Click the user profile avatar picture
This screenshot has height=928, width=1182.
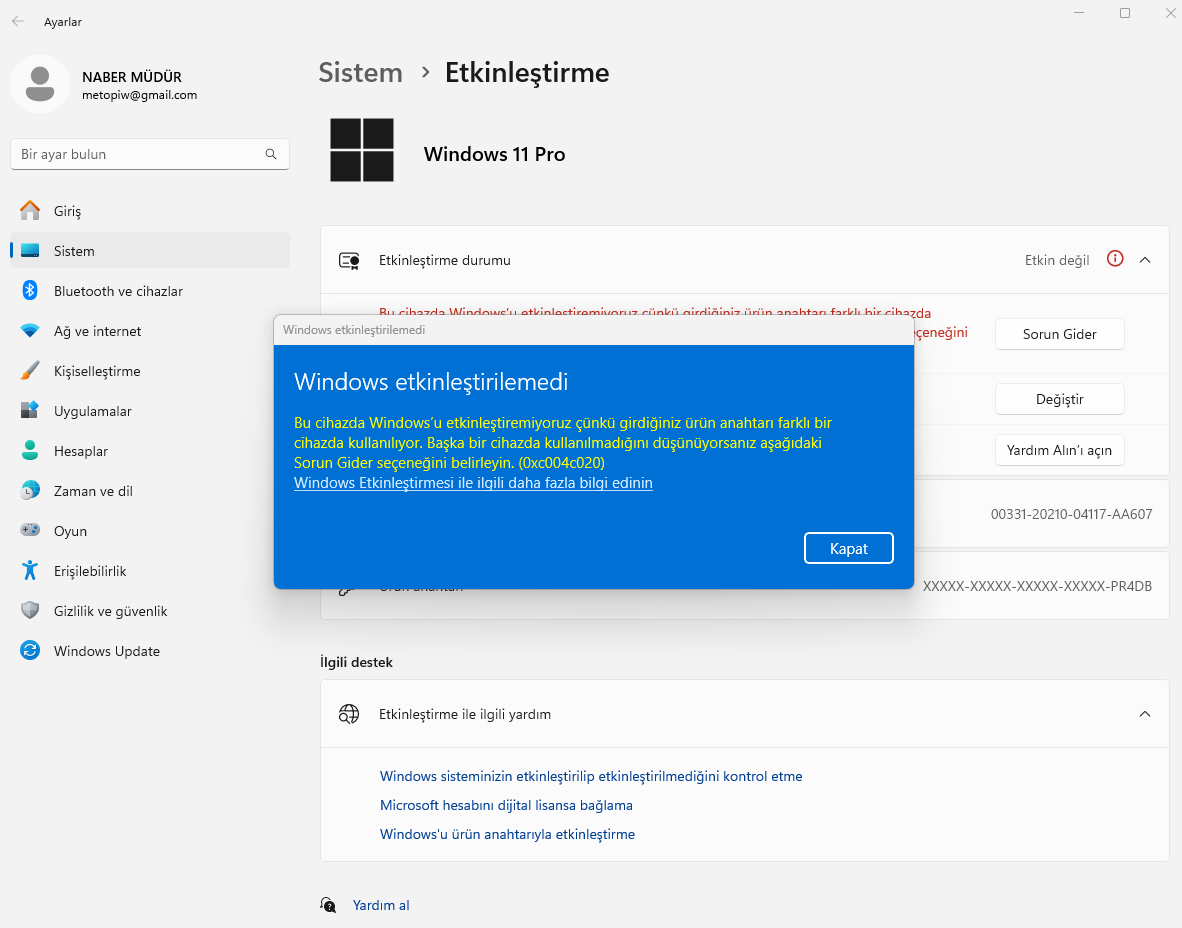click(x=40, y=84)
